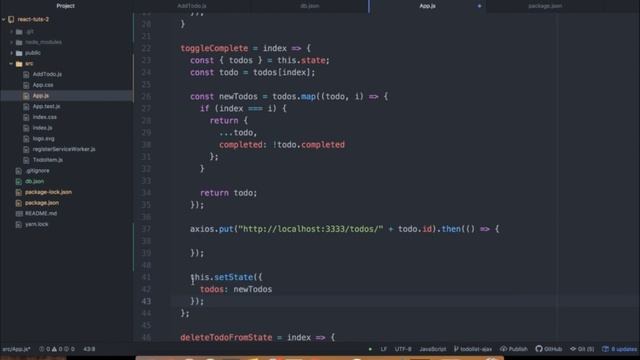Image resolution: width=640 pixels, height=360 pixels.
Task: Collapse the react-tuts-2 project root
Action: tap(4, 19)
